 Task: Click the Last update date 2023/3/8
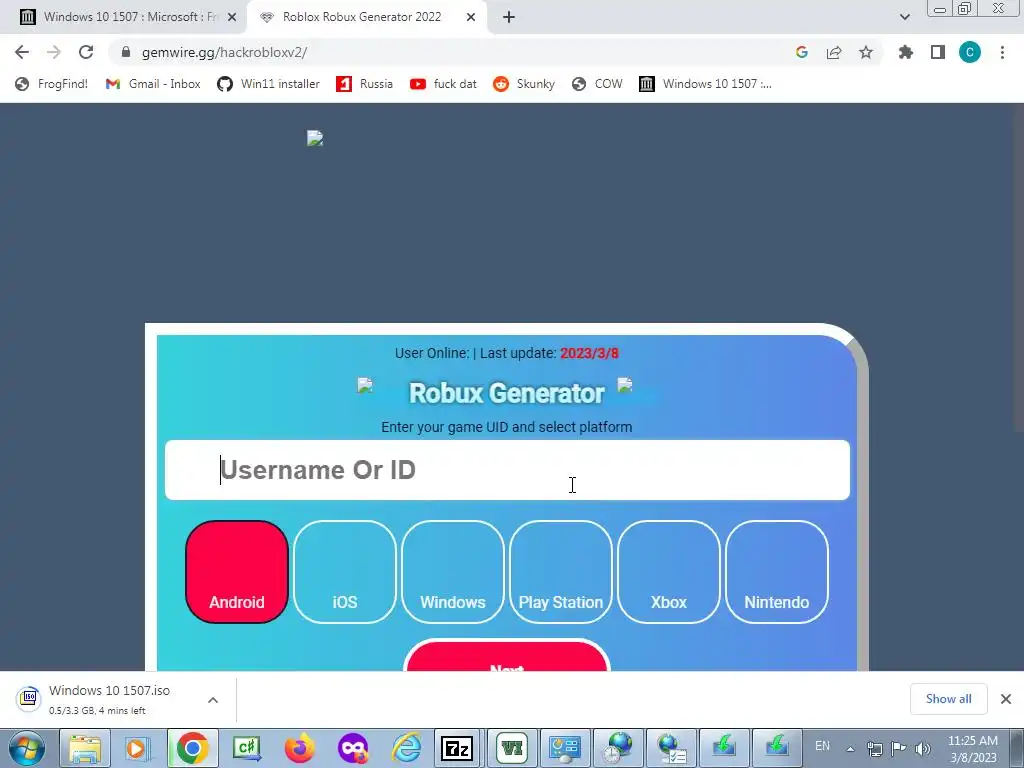point(589,353)
